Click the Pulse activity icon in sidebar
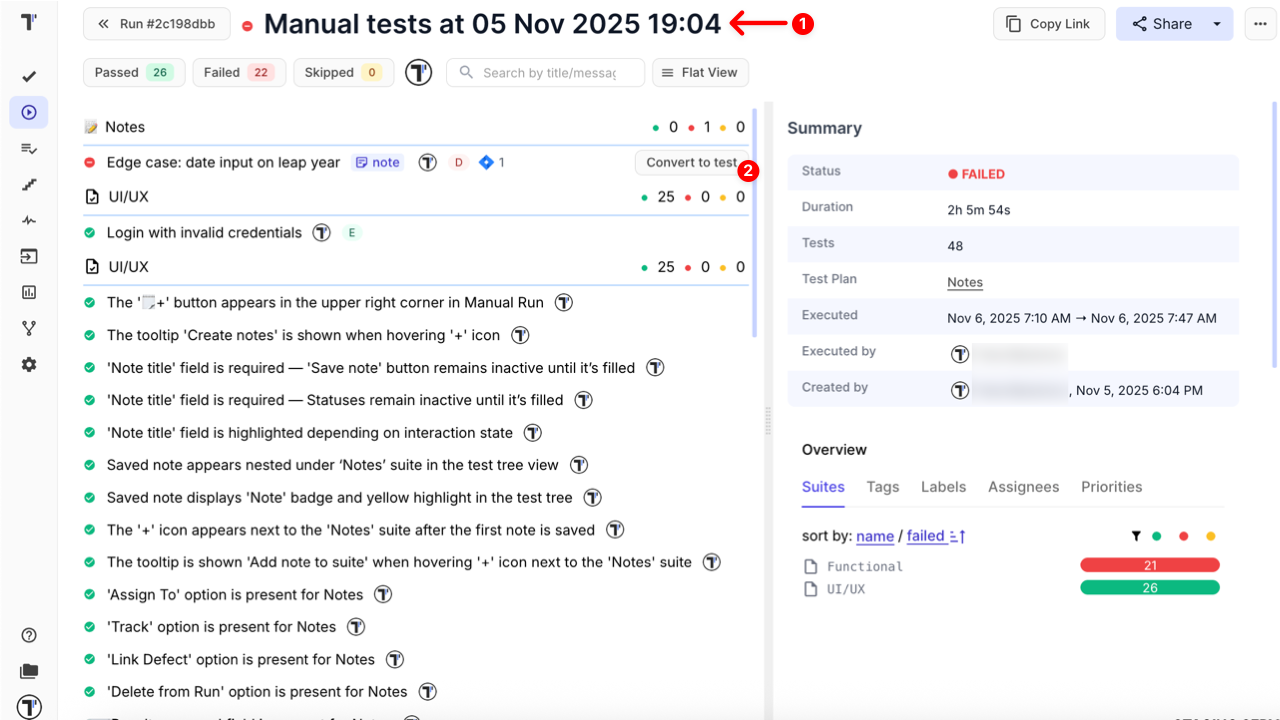Viewport: 1280px width, 720px height. [29, 221]
